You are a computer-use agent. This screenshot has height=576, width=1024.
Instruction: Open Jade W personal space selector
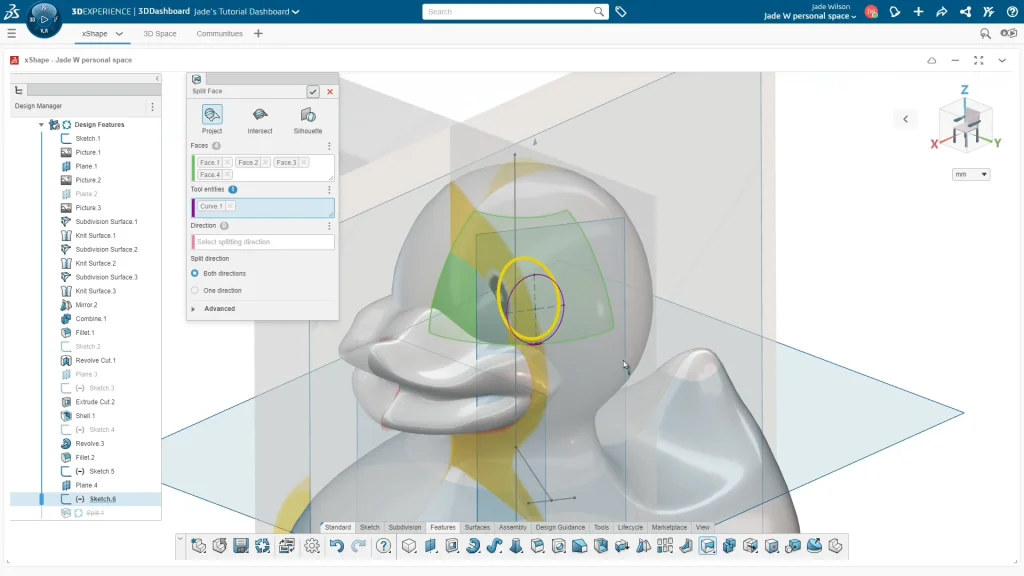(810, 16)
